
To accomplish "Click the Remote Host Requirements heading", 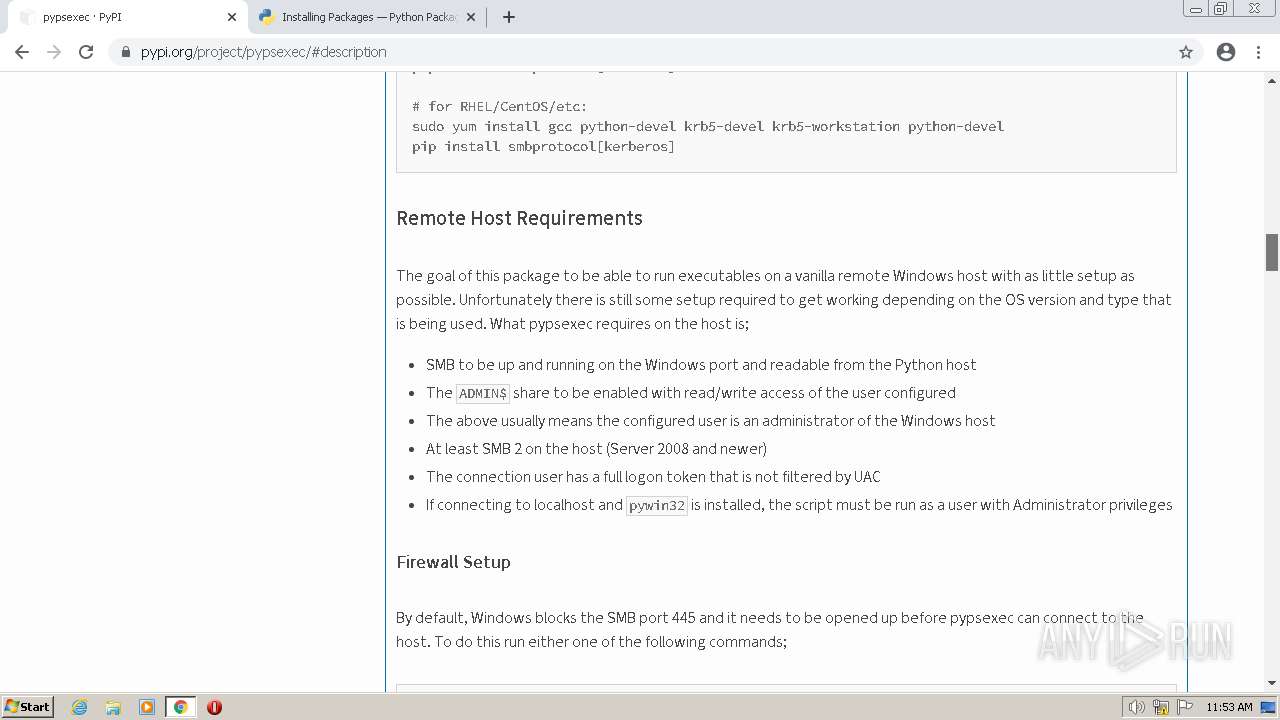I will (519, 218).
